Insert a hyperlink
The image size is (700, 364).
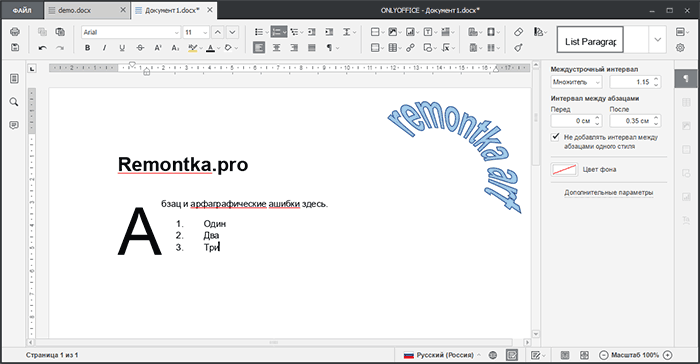point(410,48)
